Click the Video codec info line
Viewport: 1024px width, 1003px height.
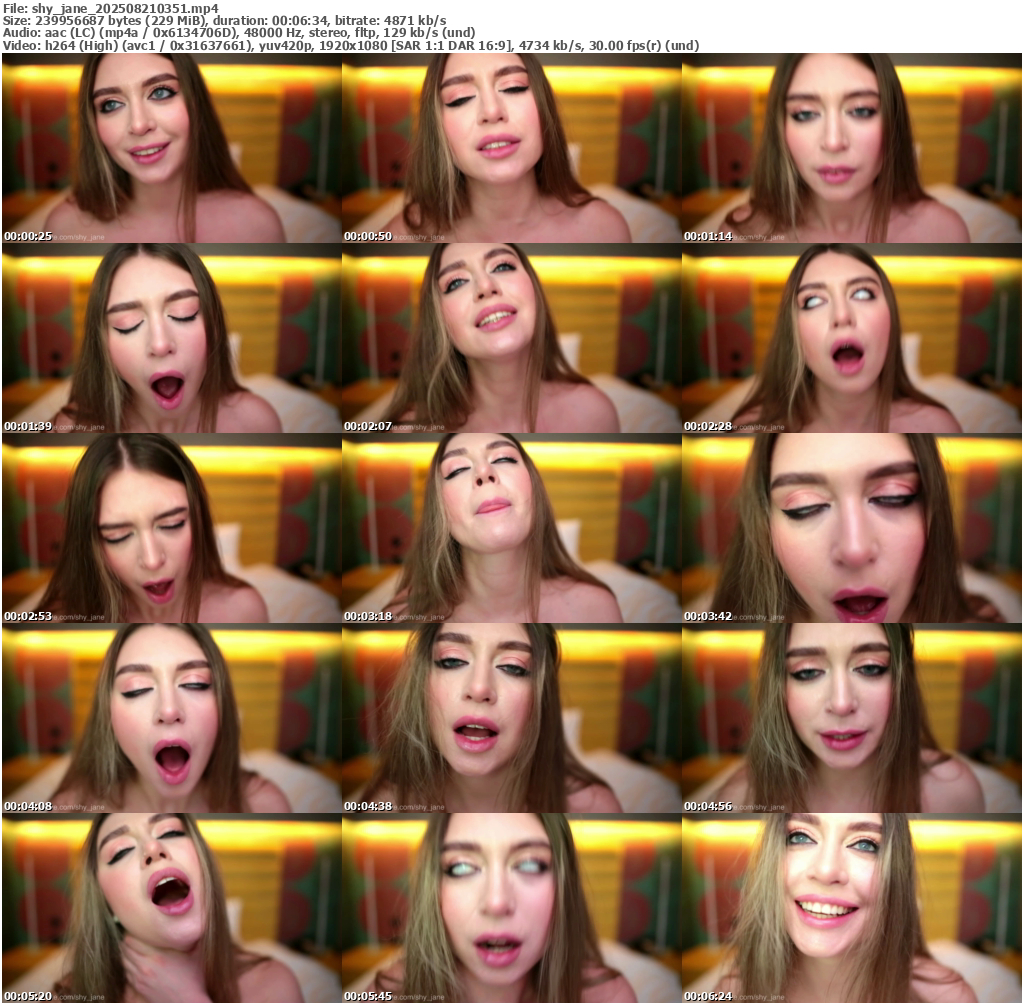pos(351,46)
